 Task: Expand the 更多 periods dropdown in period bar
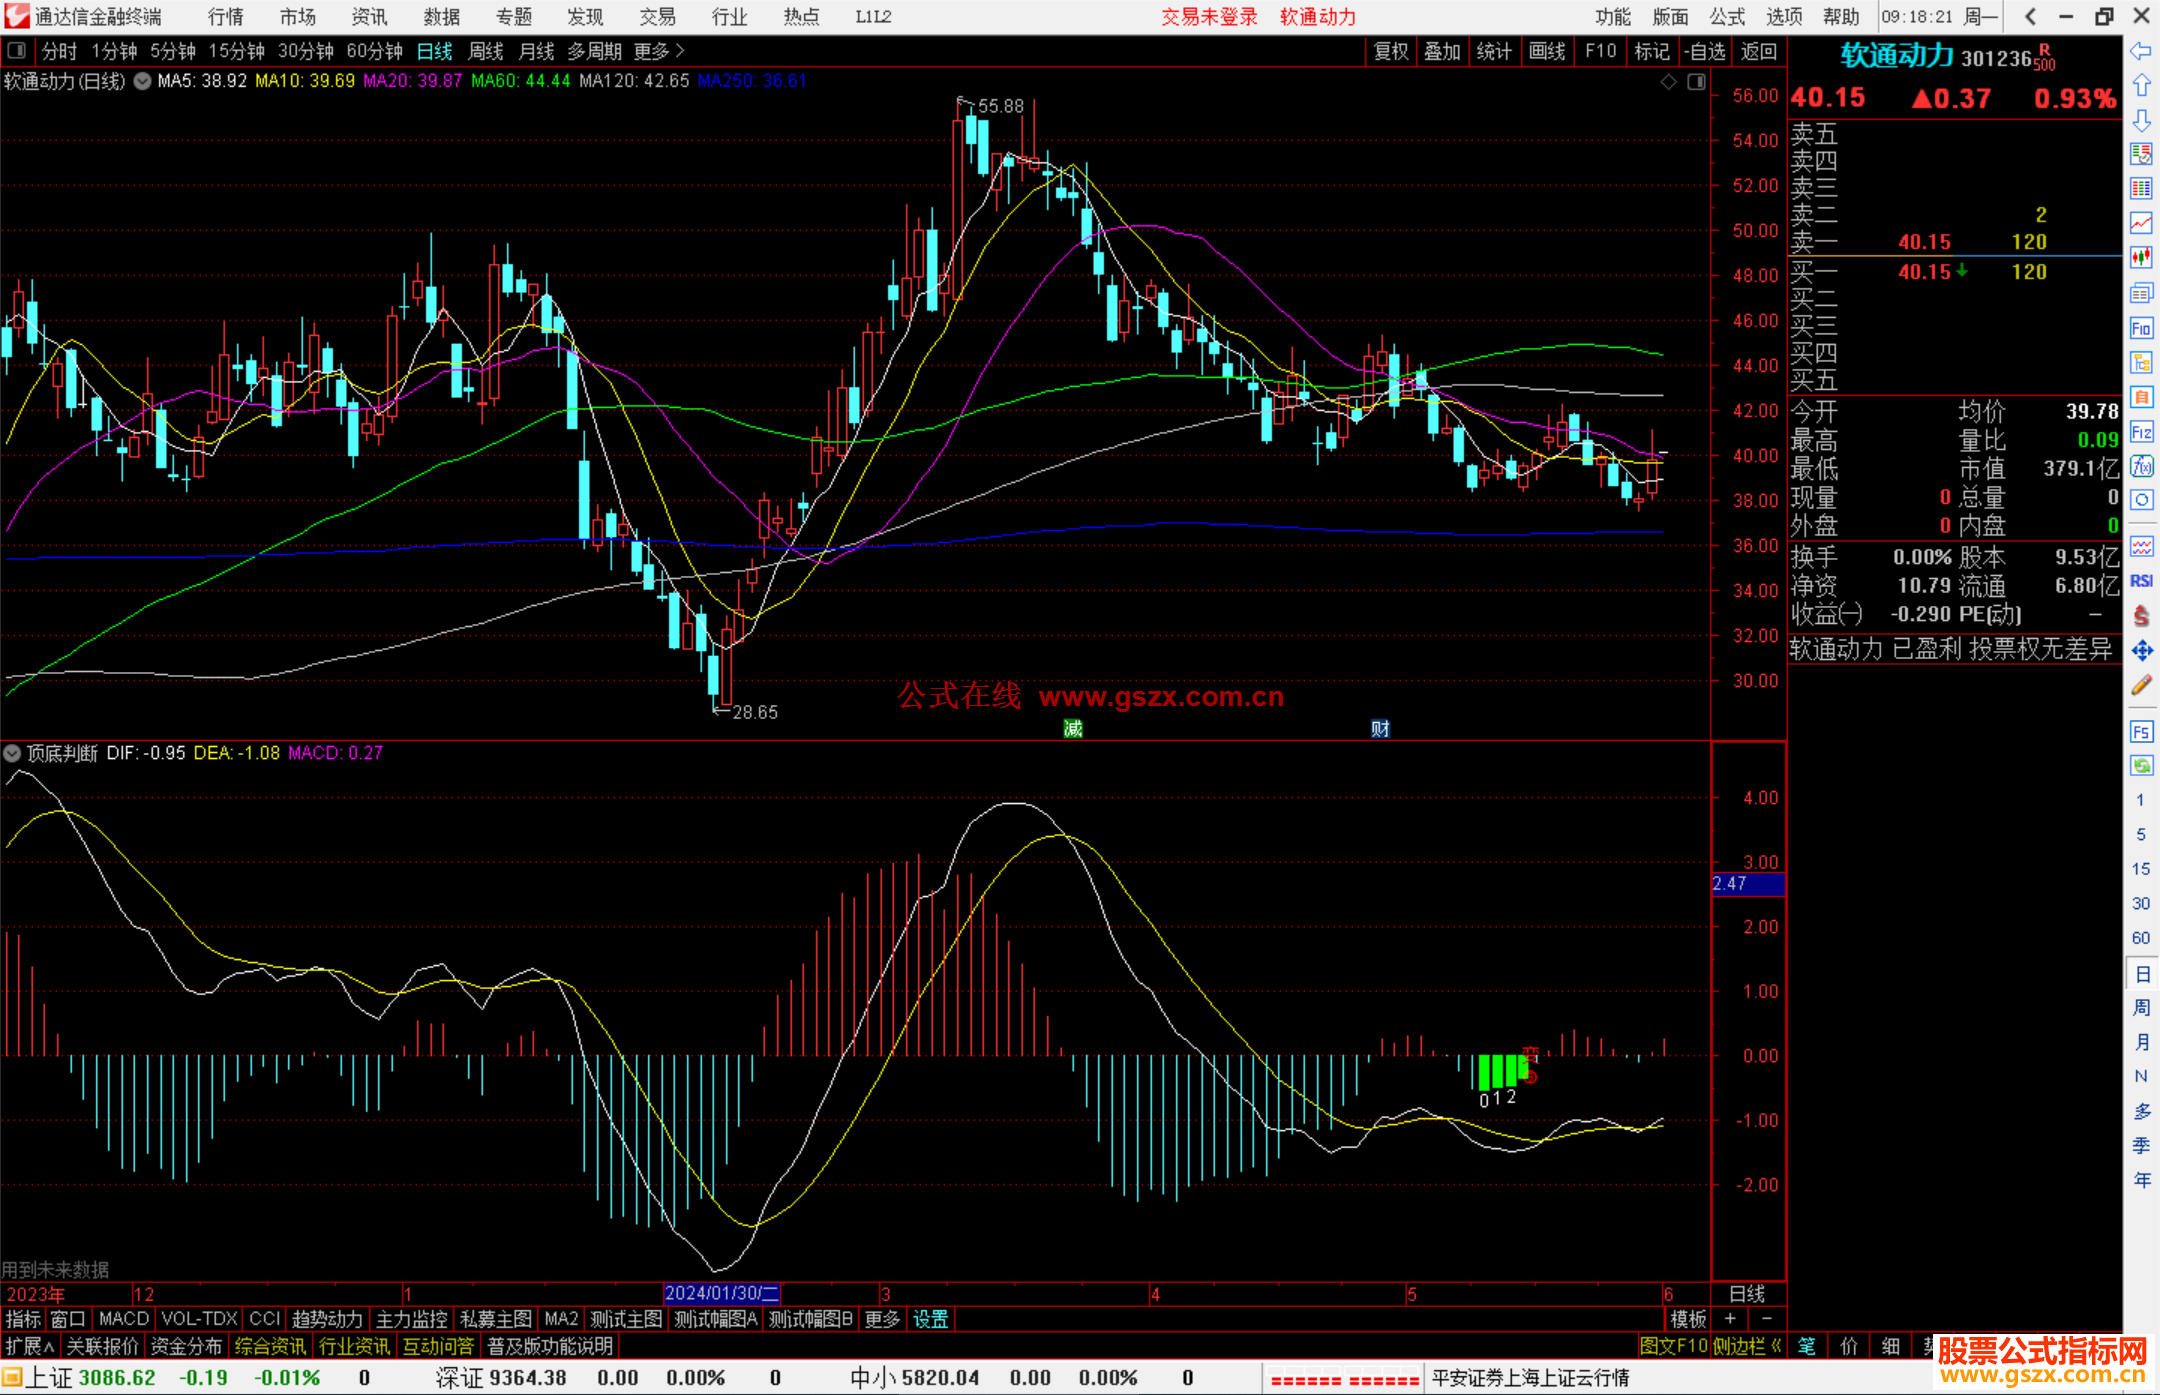click(x=658, y=51)
